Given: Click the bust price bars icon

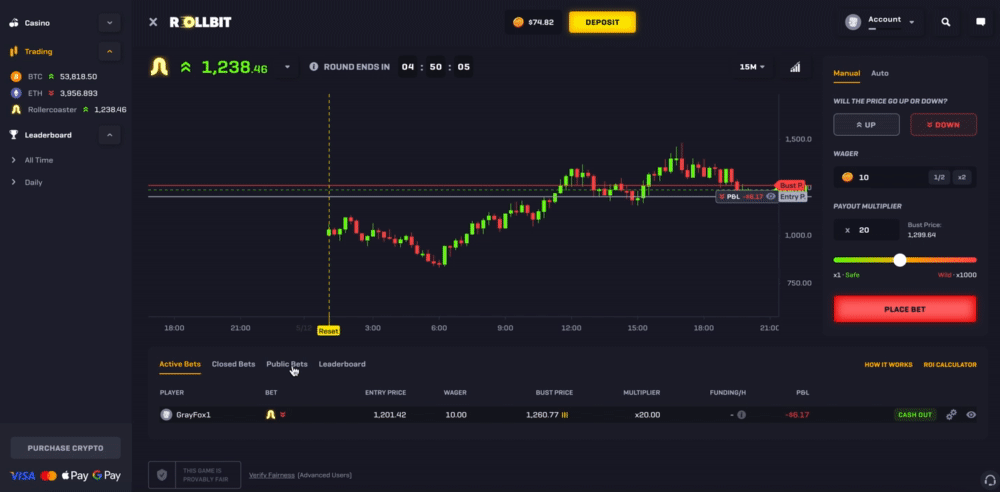Looking at the screenshot, I should [565, 415].
